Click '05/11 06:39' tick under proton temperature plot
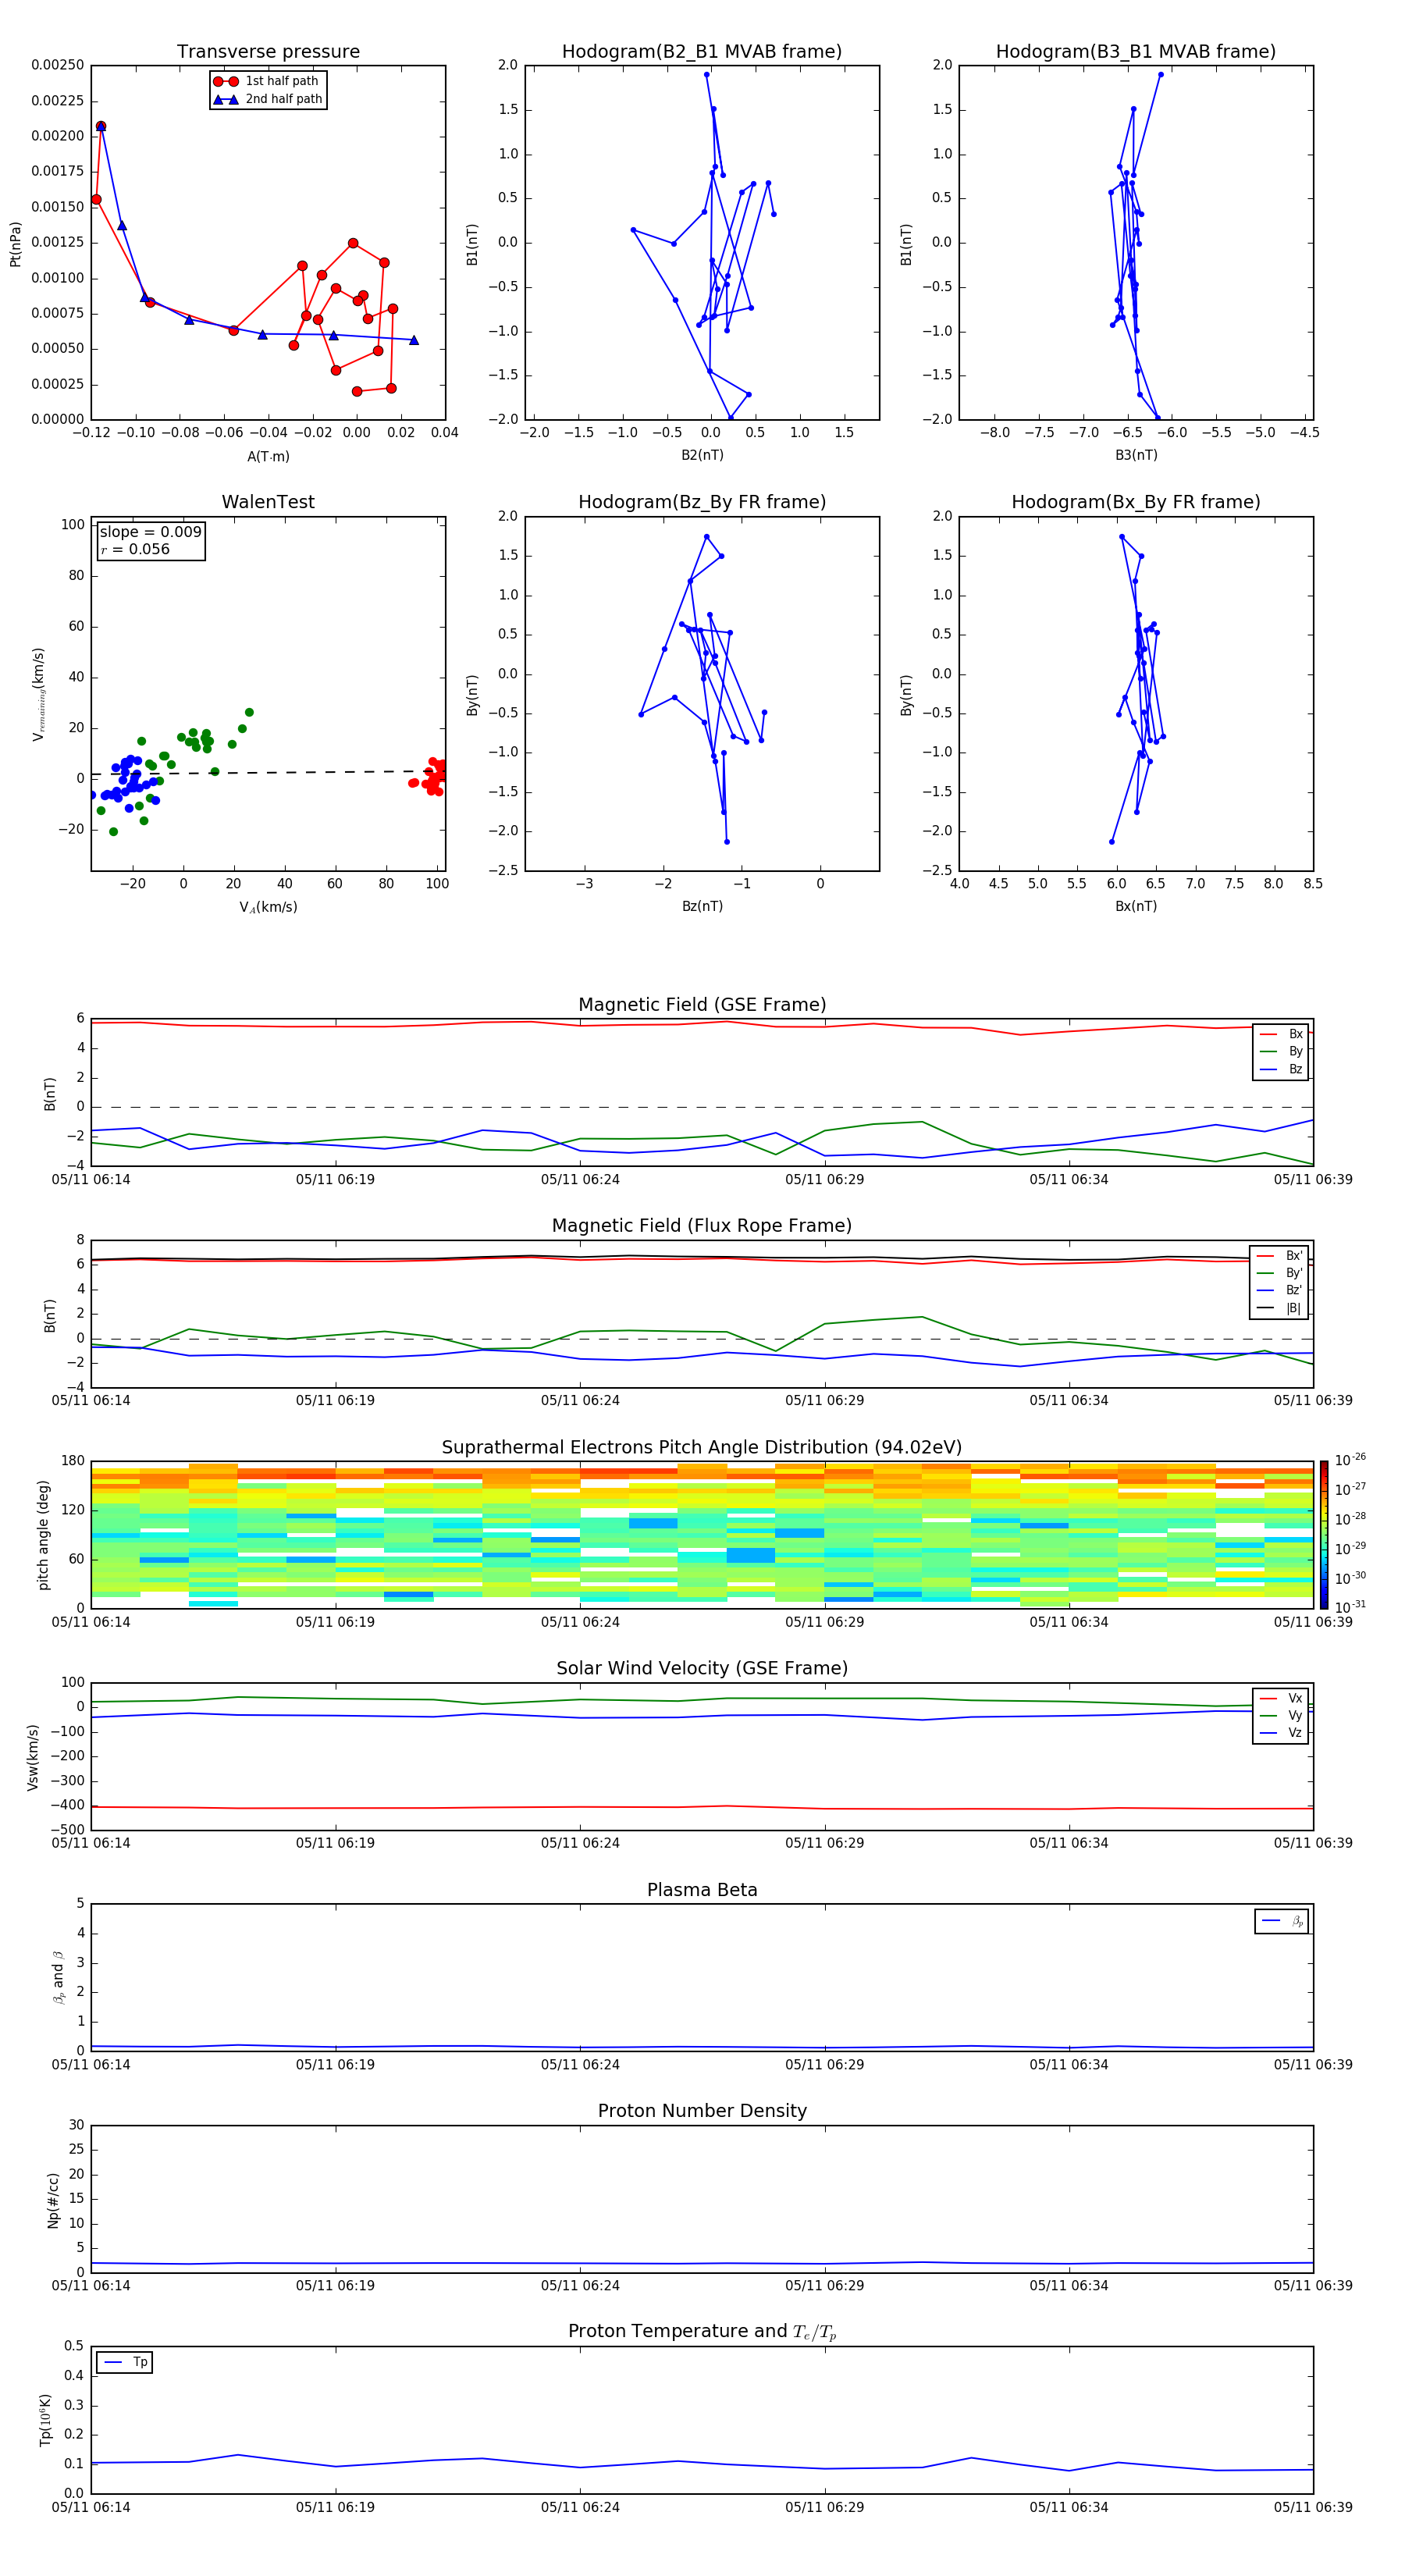This screenshot has height=2576, width=1405. tap(1313, 2507)
